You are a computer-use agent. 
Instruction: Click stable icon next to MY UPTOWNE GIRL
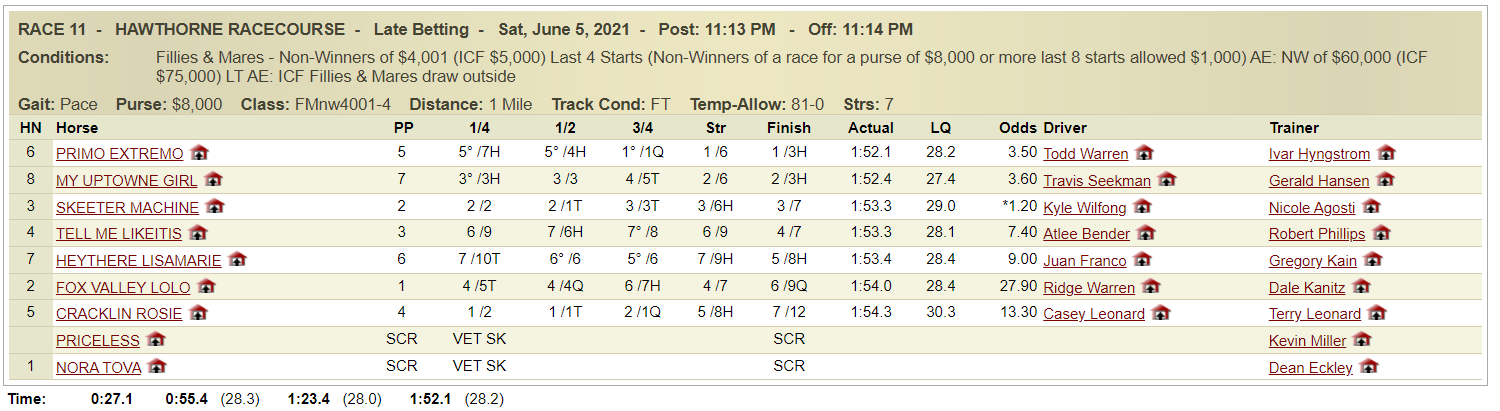pyautogui.click(x=214, y=180)
